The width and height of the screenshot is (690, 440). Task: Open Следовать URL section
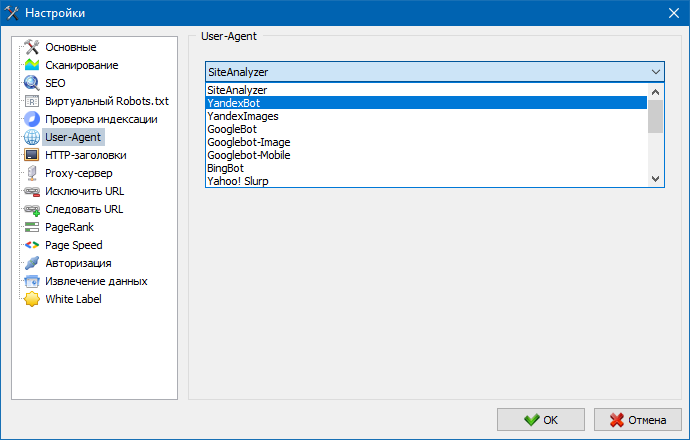84,209
